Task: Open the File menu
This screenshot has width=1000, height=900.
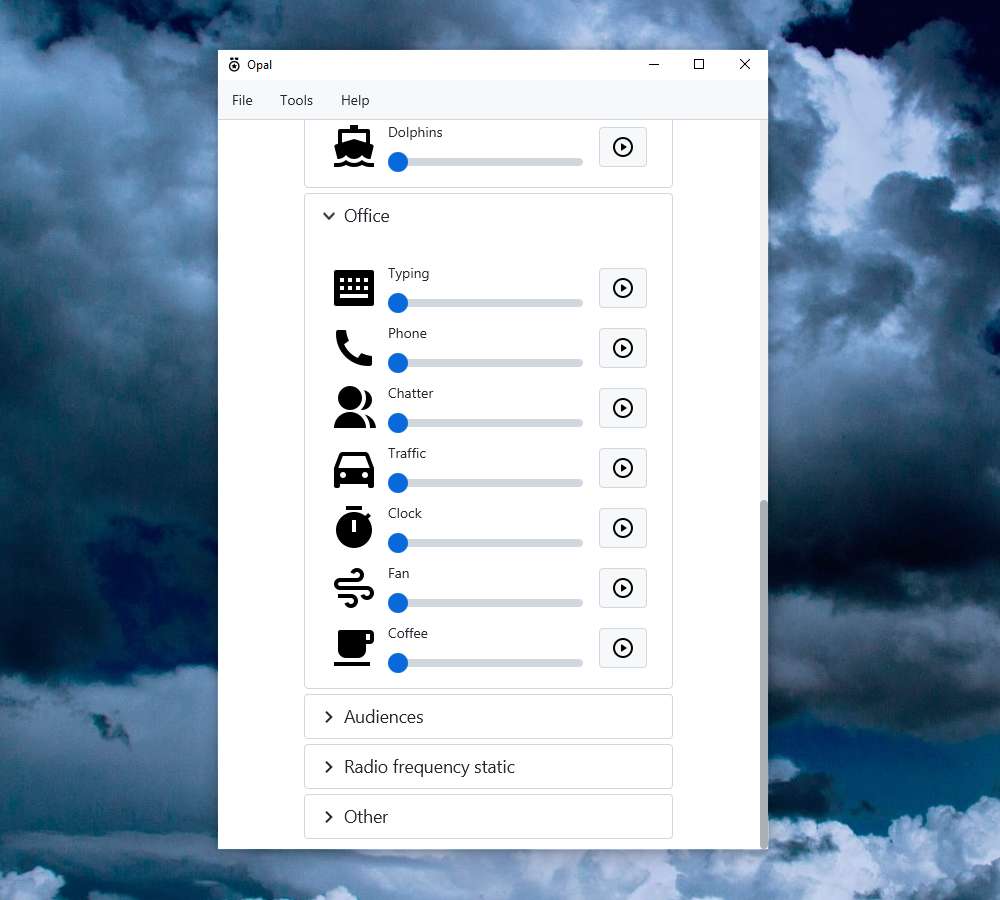Action: click(242, 100)
